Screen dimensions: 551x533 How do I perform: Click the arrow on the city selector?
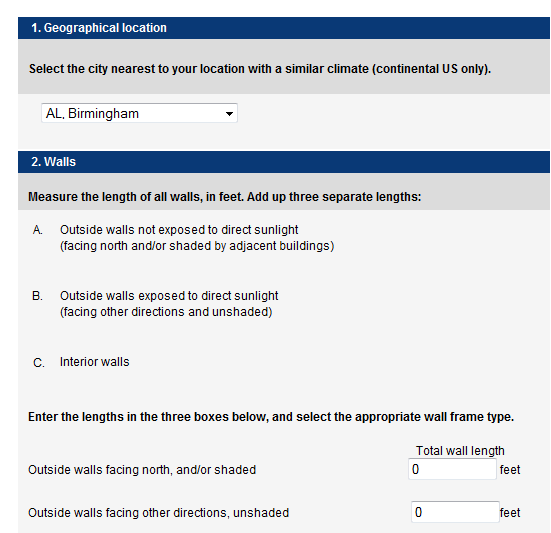pyautogui.click(x=229, y=113)
